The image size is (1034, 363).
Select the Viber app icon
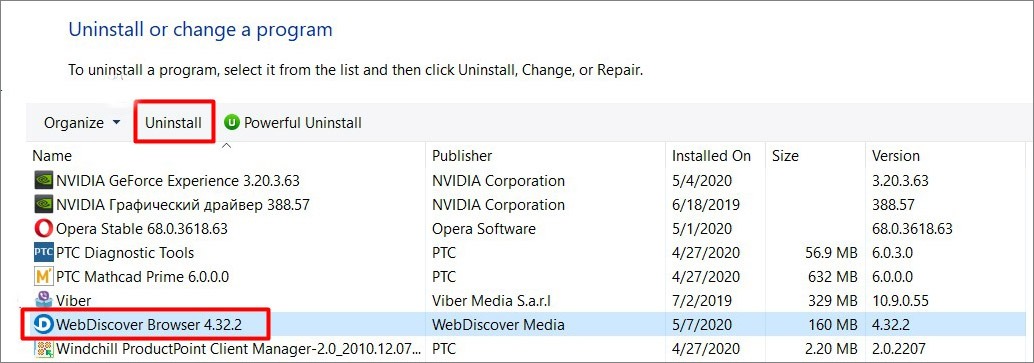click(44, 300)
